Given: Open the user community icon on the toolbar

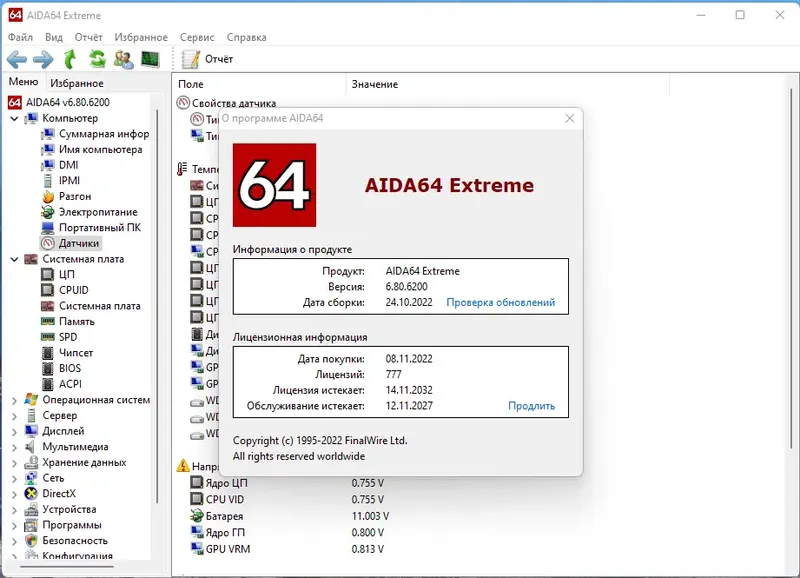Looking at the screenshot, I should [122, 59].
